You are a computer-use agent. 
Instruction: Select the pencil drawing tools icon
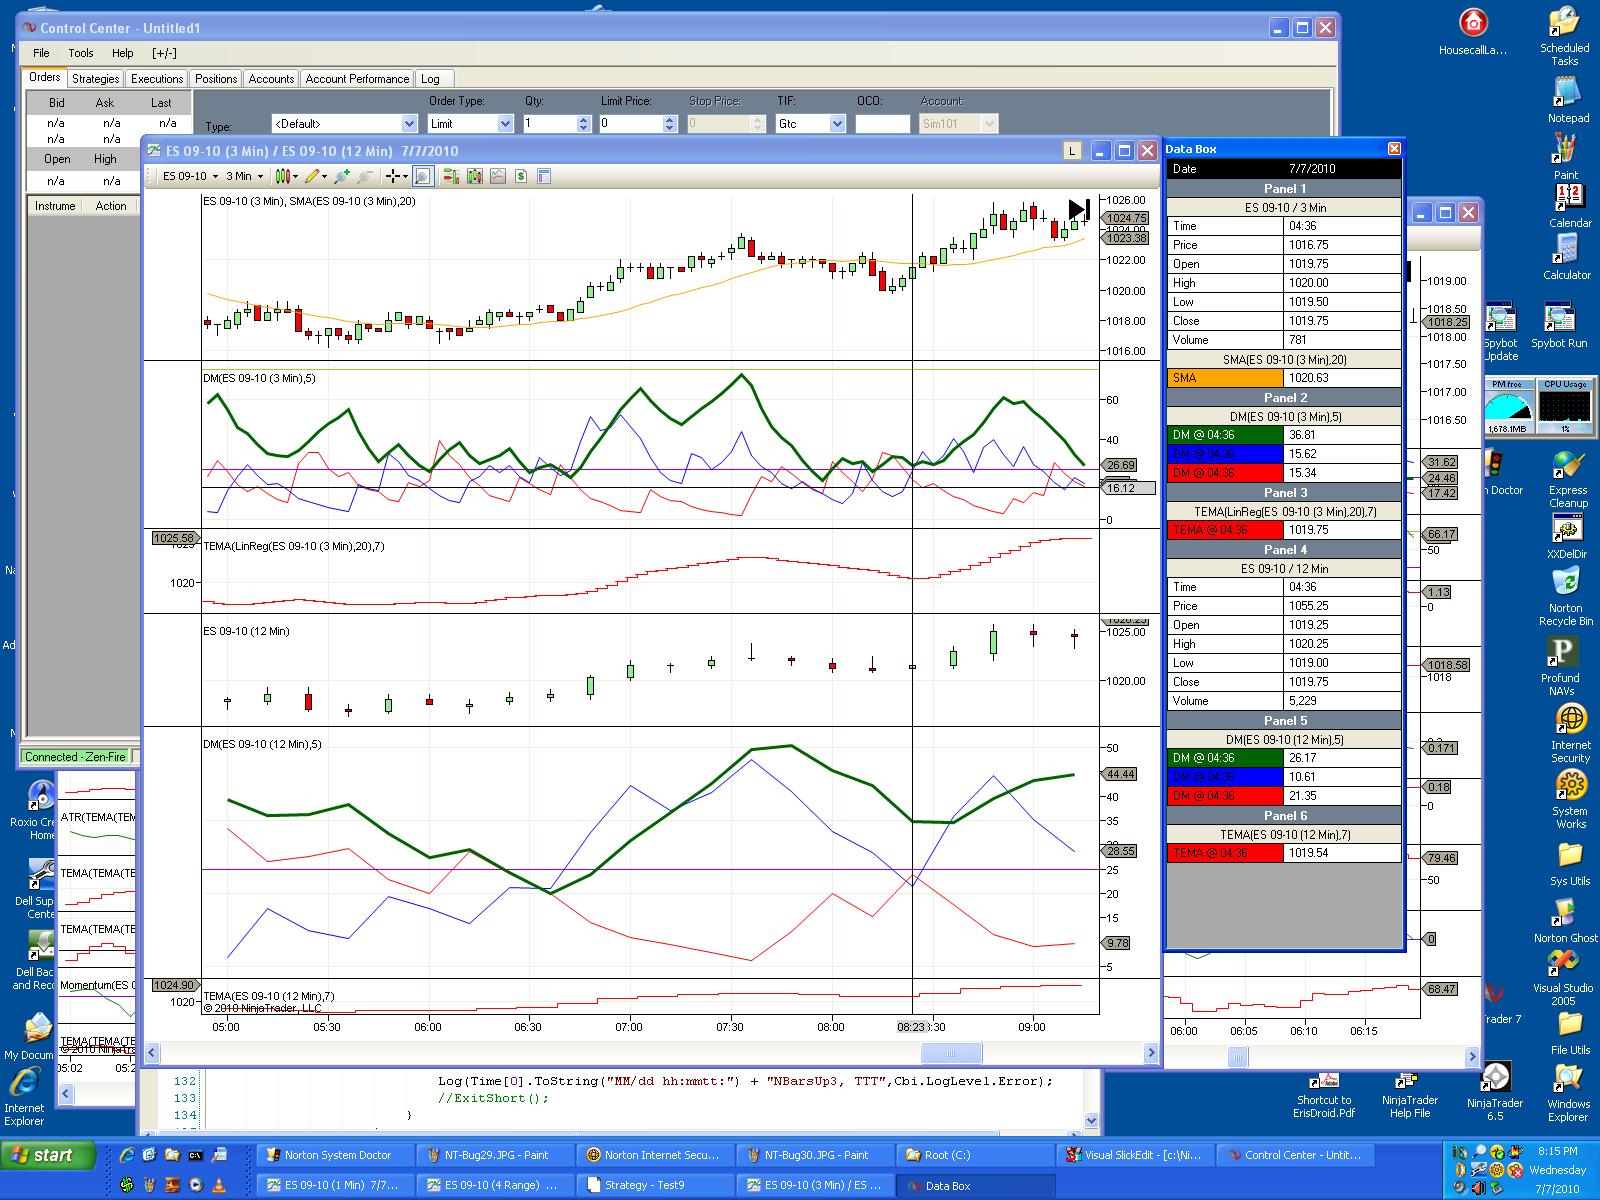click(313, 176)
